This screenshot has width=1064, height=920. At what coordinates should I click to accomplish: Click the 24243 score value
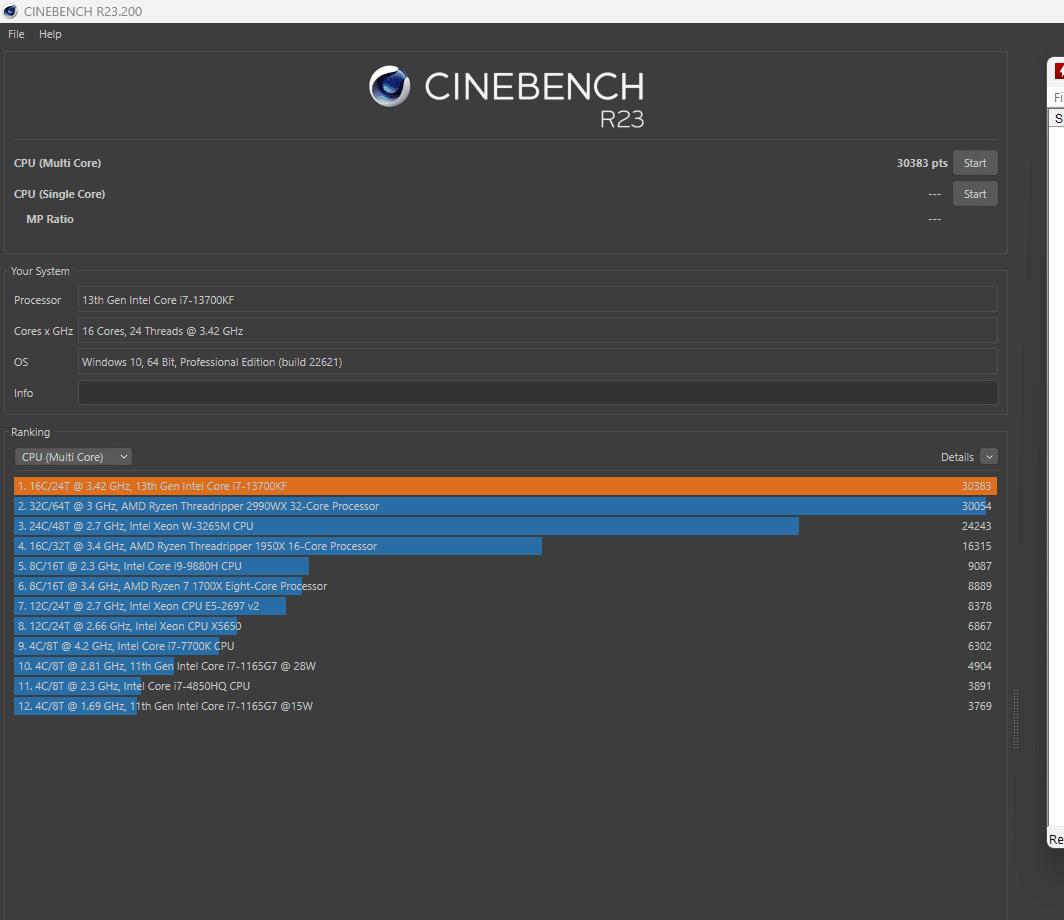(976, 526)
